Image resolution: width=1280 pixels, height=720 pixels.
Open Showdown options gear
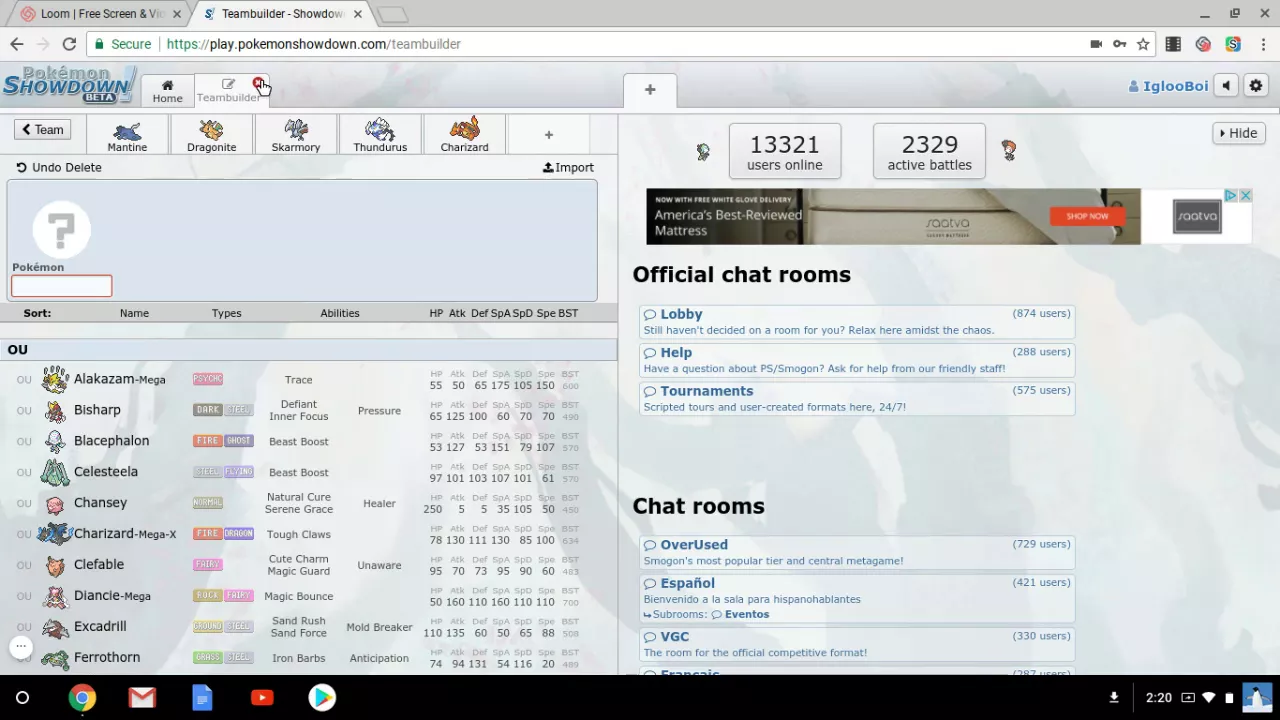pos(1256,86)
